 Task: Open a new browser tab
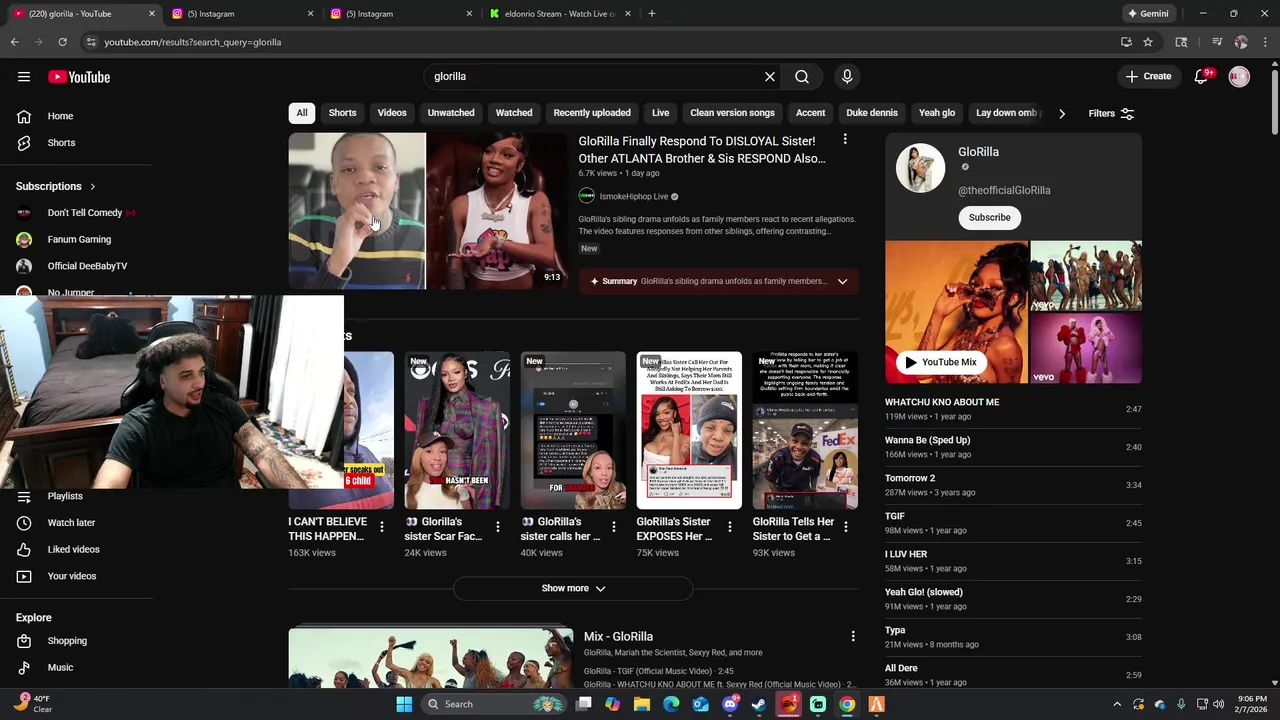click(652, 14)
